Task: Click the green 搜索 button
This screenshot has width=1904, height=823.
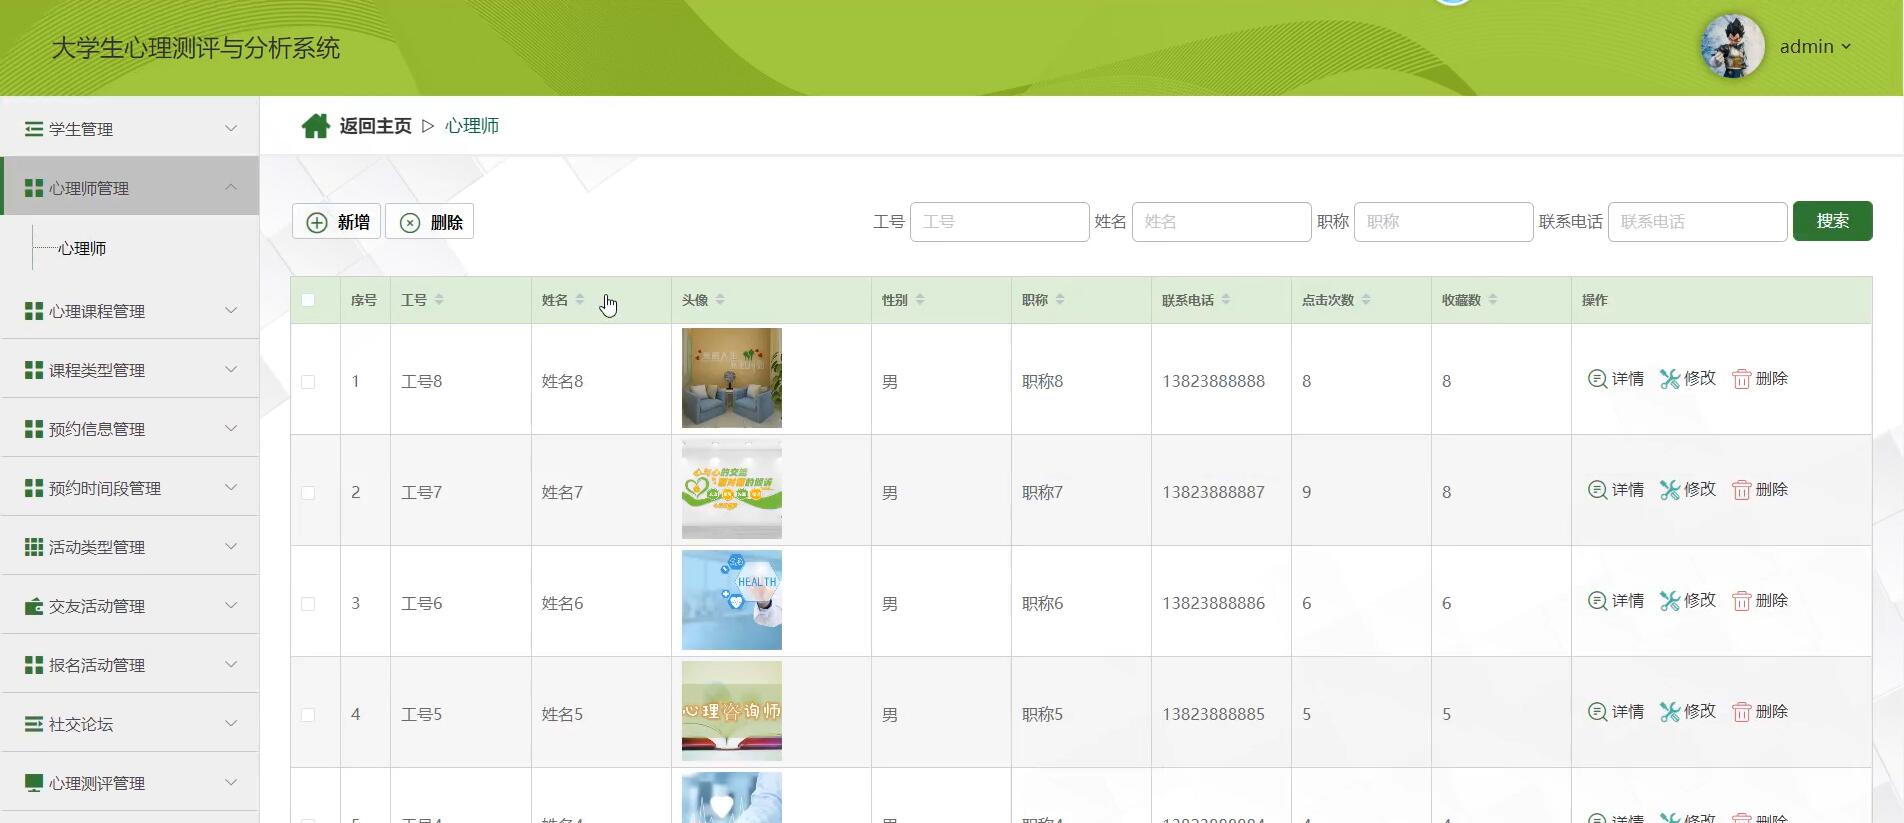Action: (1832, 221)
